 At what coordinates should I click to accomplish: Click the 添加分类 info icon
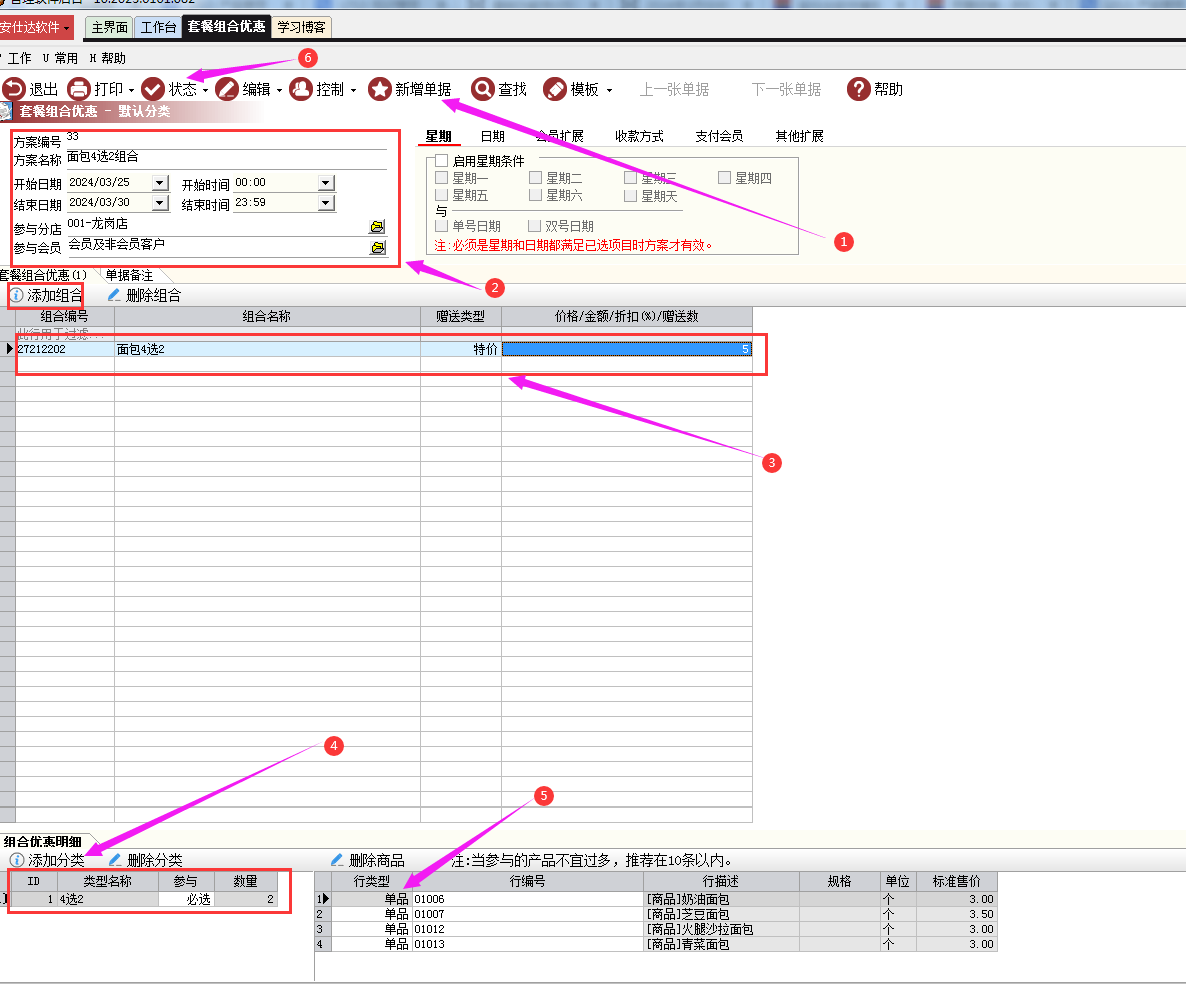coord(17,860)
